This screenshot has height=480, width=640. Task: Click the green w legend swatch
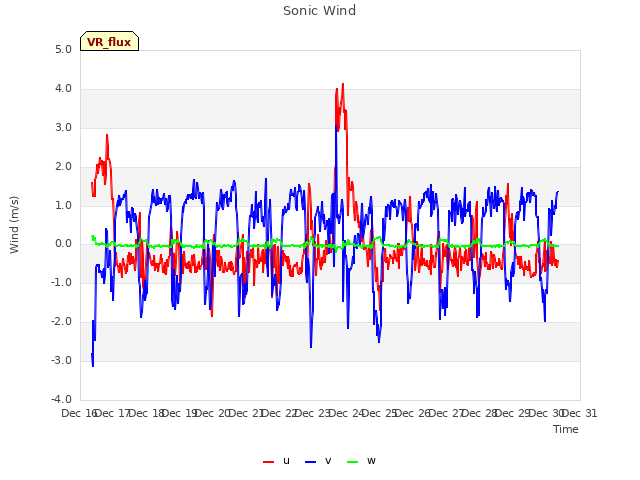352,462
